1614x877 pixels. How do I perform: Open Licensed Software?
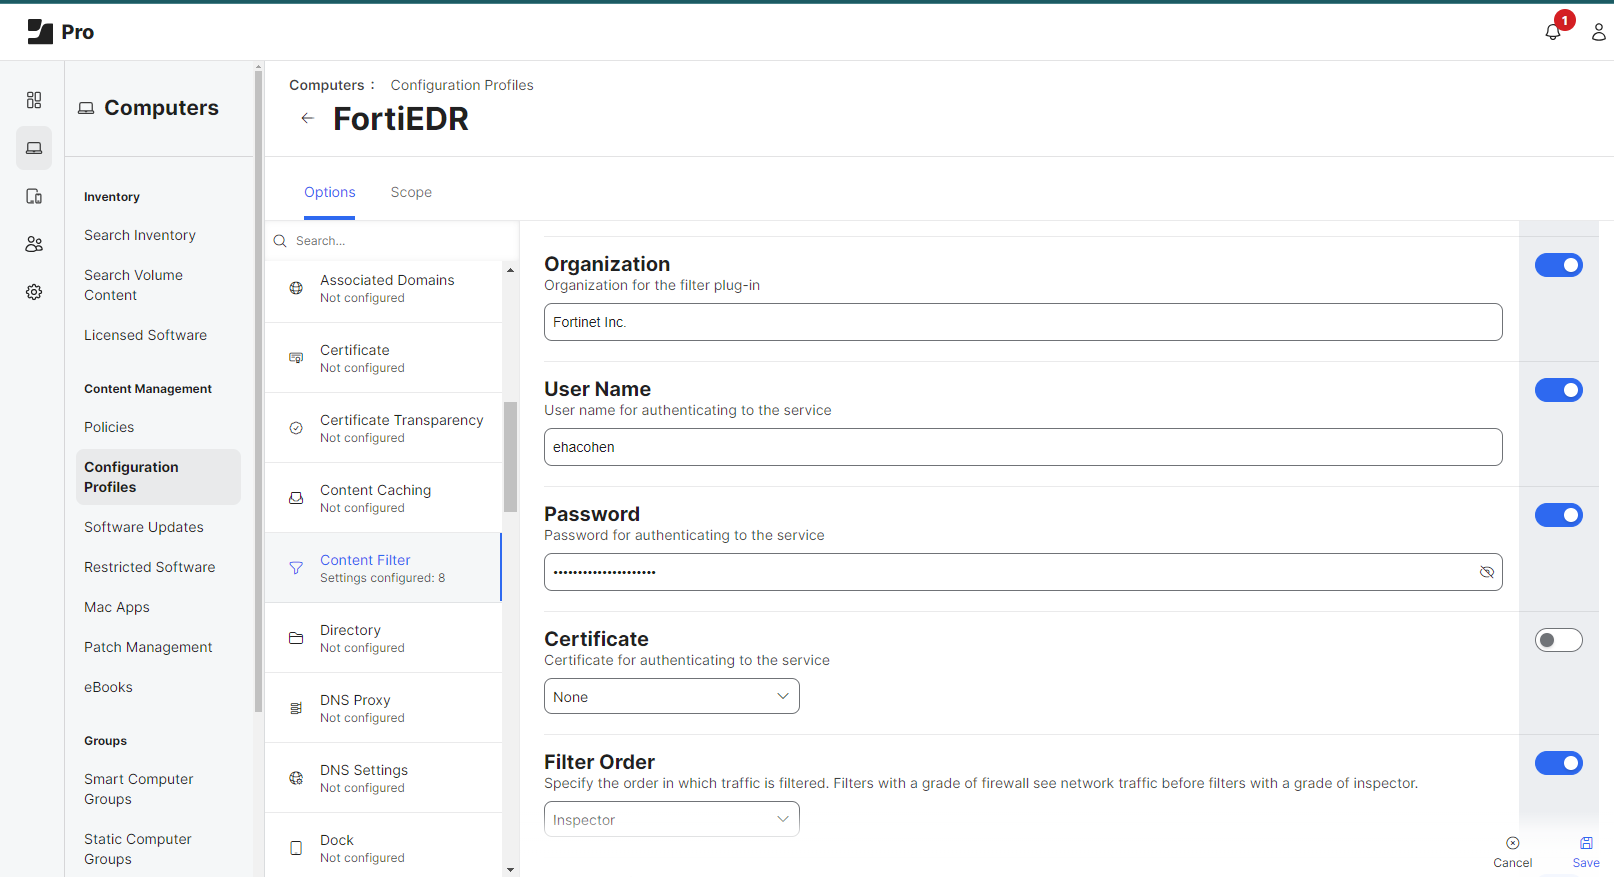[x=145, y=335]
